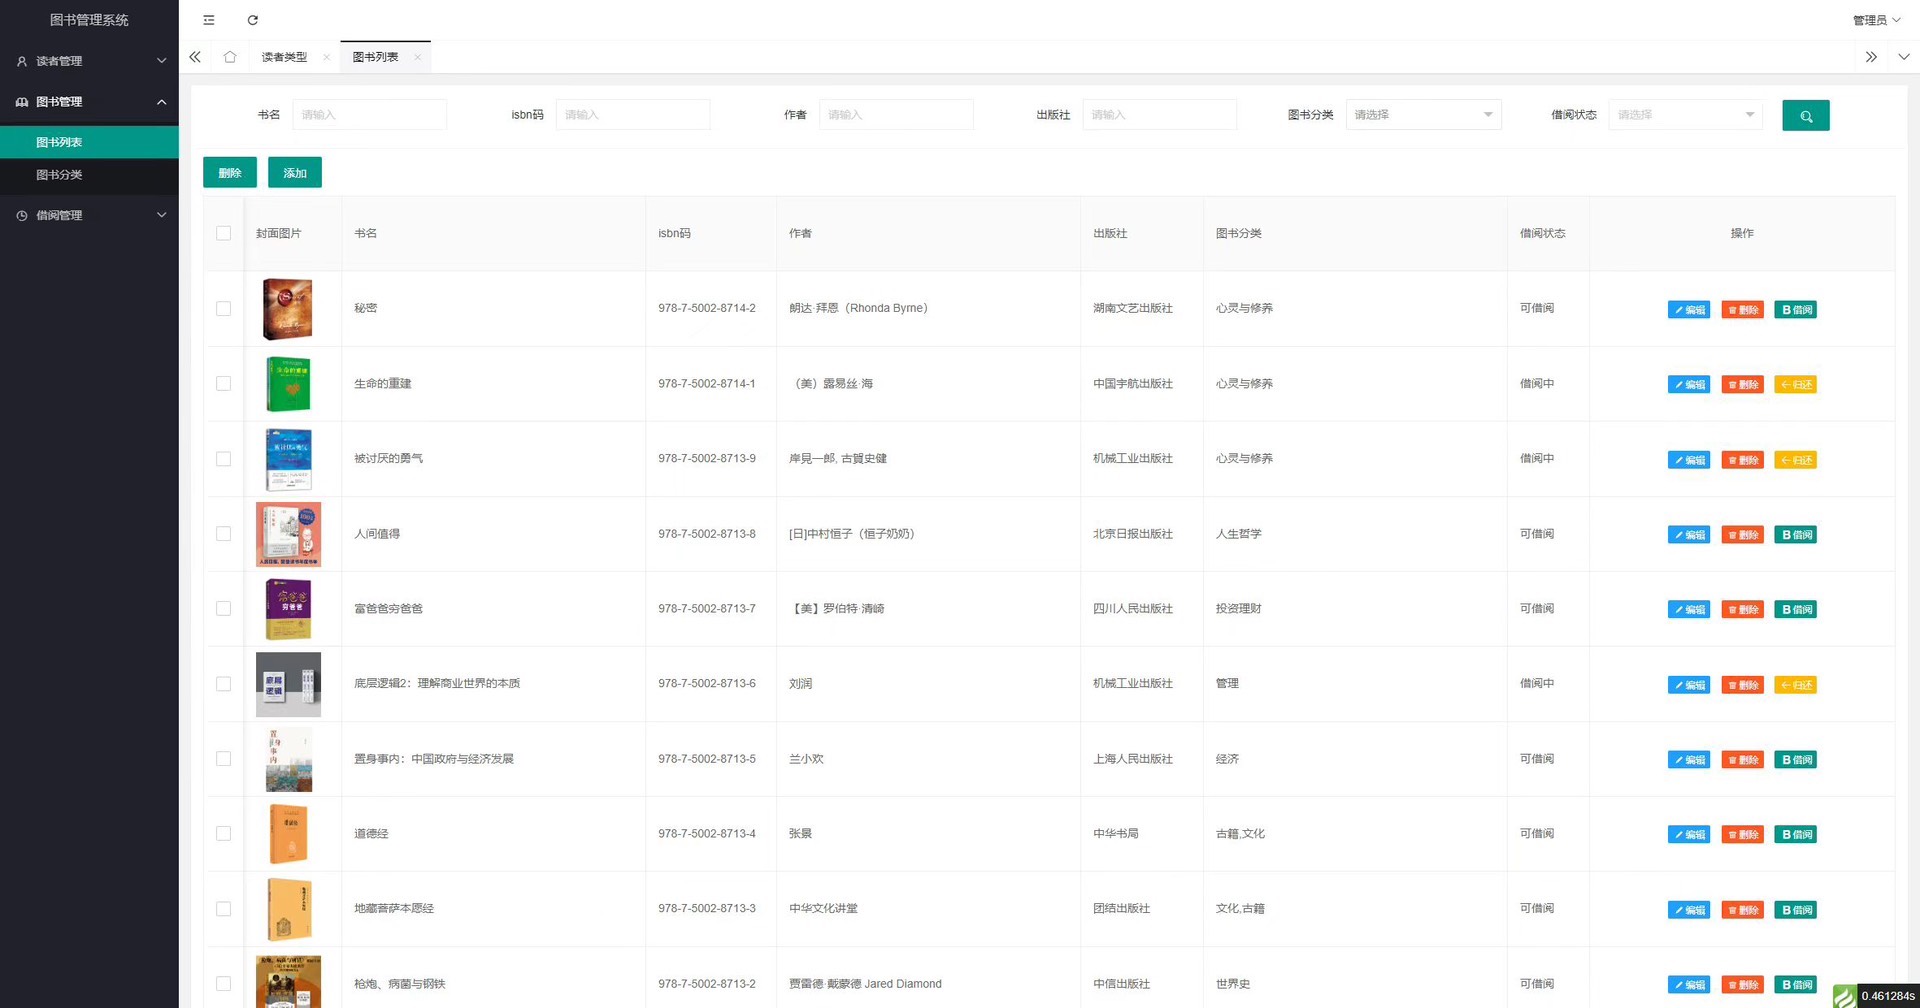
Task: Switch to the 图书列表 tab
Action: 375,57
